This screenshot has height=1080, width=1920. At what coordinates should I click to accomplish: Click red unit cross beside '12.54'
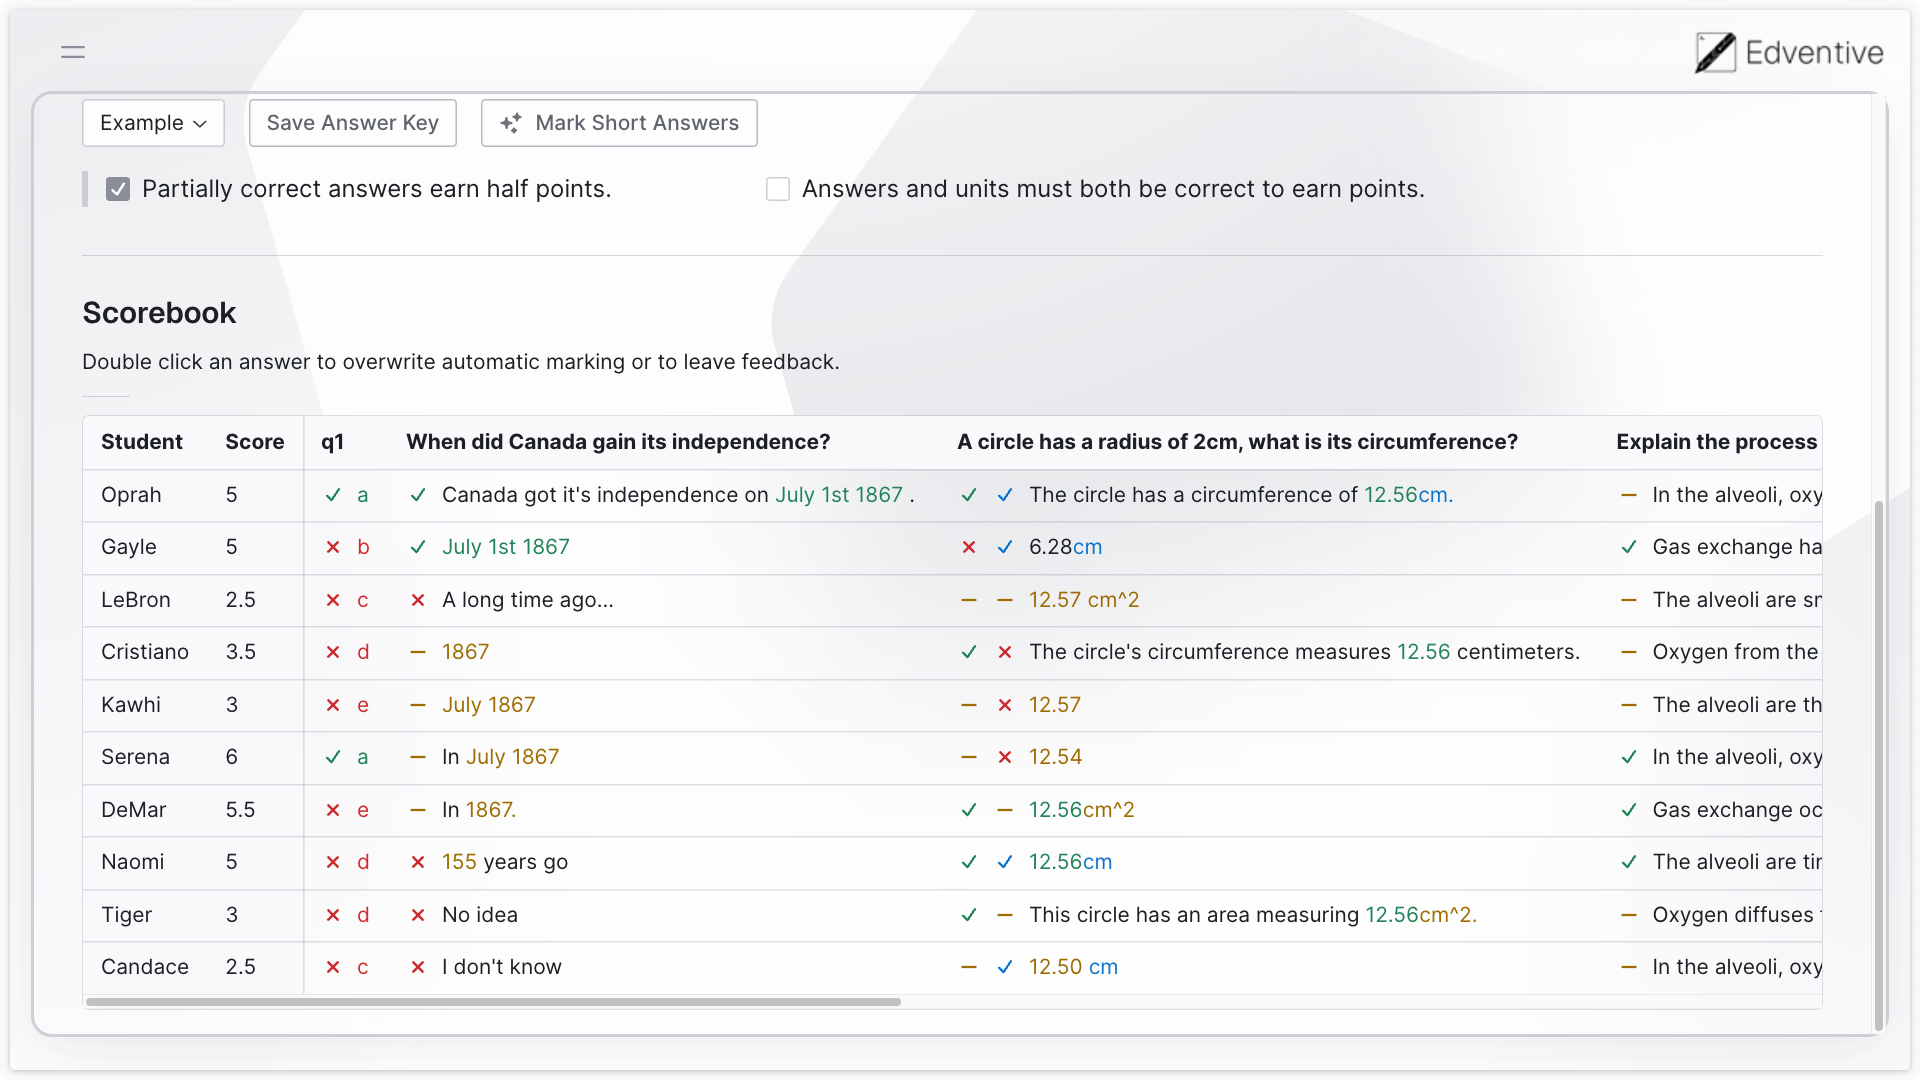1005,757
